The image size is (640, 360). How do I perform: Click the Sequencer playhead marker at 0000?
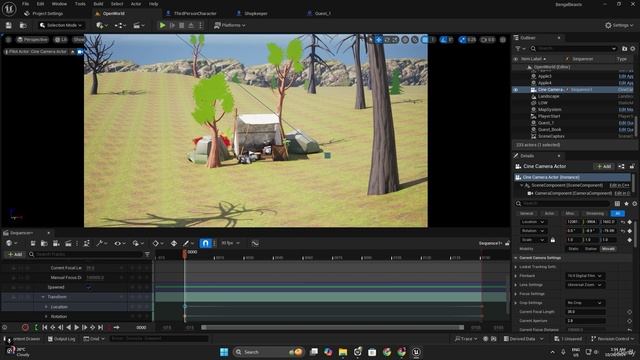[185, 253]
